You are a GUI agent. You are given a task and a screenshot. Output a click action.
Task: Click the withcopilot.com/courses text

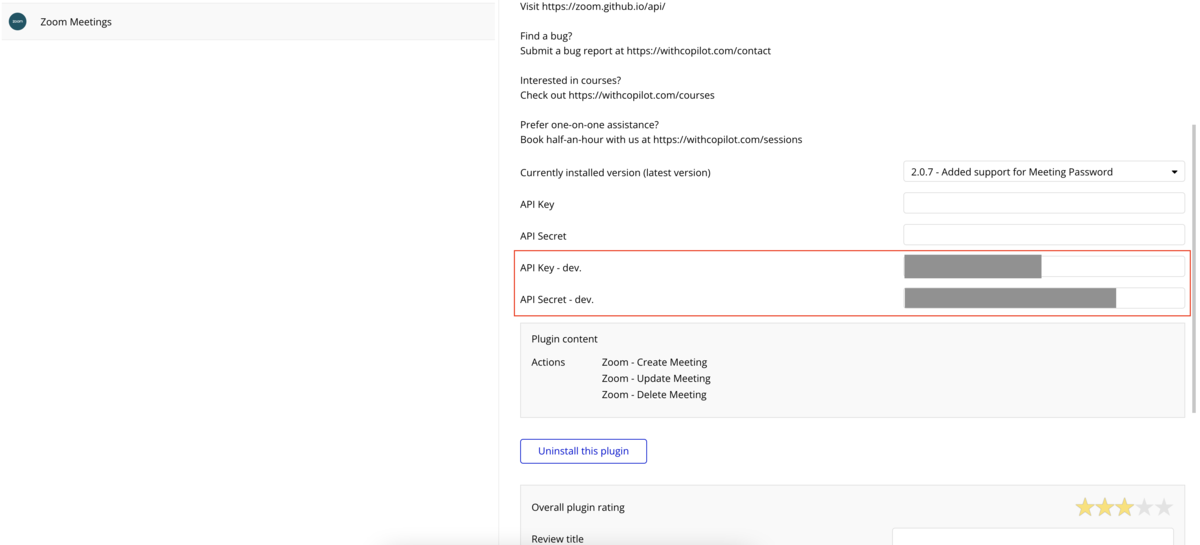[642, 95]
